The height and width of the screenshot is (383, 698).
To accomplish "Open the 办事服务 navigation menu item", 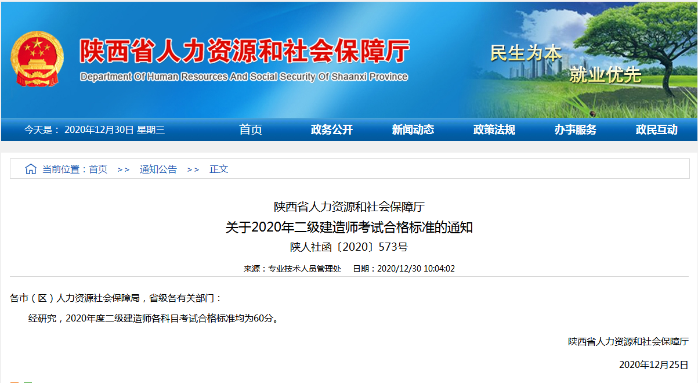I will tap(575, 130).
